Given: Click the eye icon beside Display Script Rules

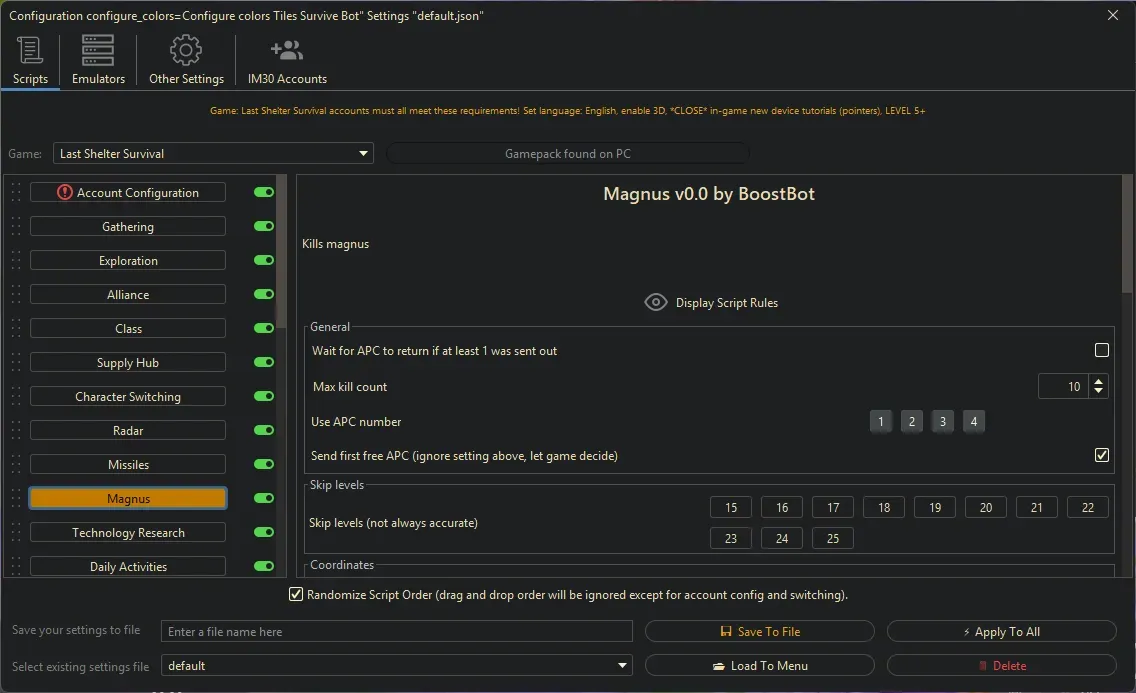Looking at the screenshot, I should pyautogui.click(x=656, y=302).
